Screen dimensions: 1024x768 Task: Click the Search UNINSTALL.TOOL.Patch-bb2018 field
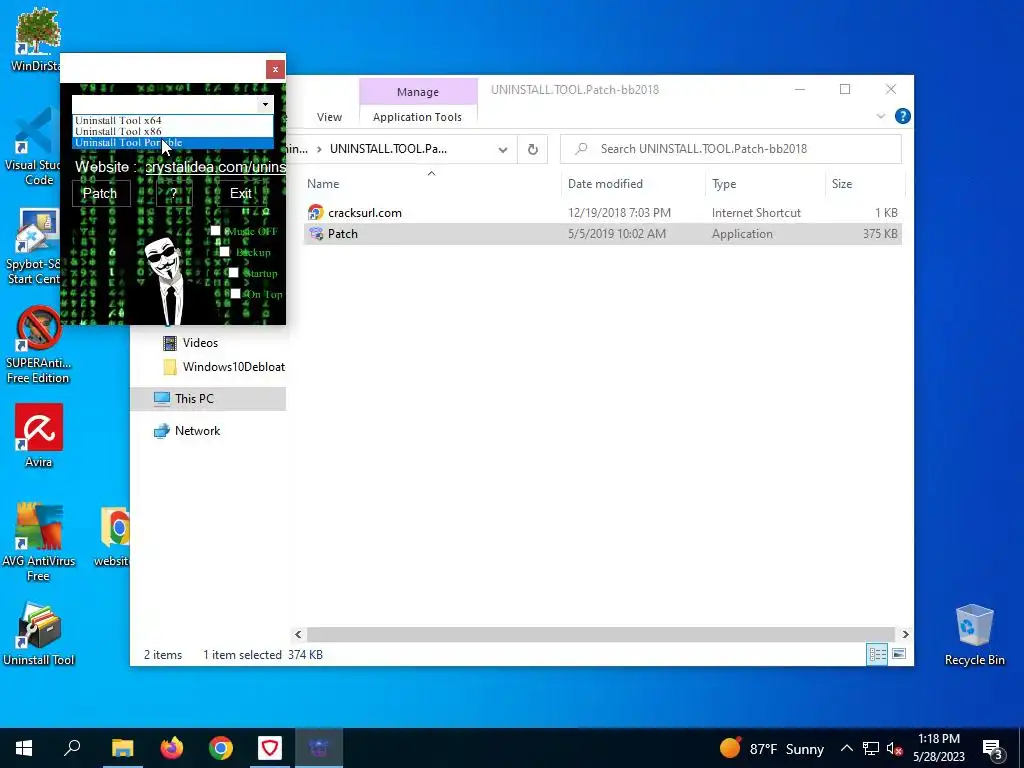pos(731,149)
